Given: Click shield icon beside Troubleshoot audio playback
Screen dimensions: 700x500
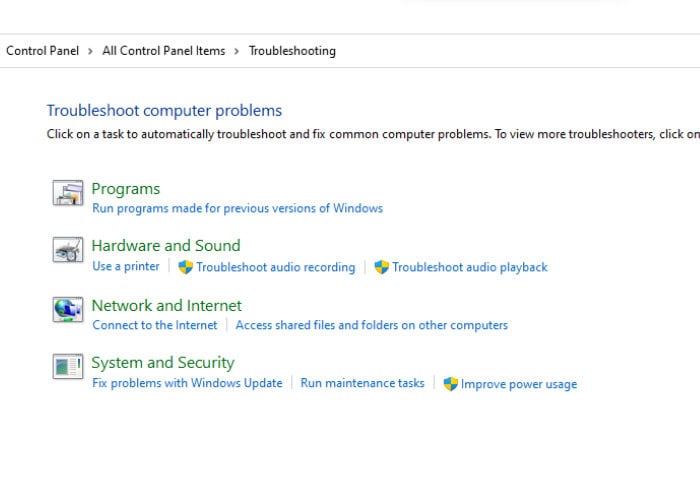Looking at the screenshot, I should (x=382, y=267).
